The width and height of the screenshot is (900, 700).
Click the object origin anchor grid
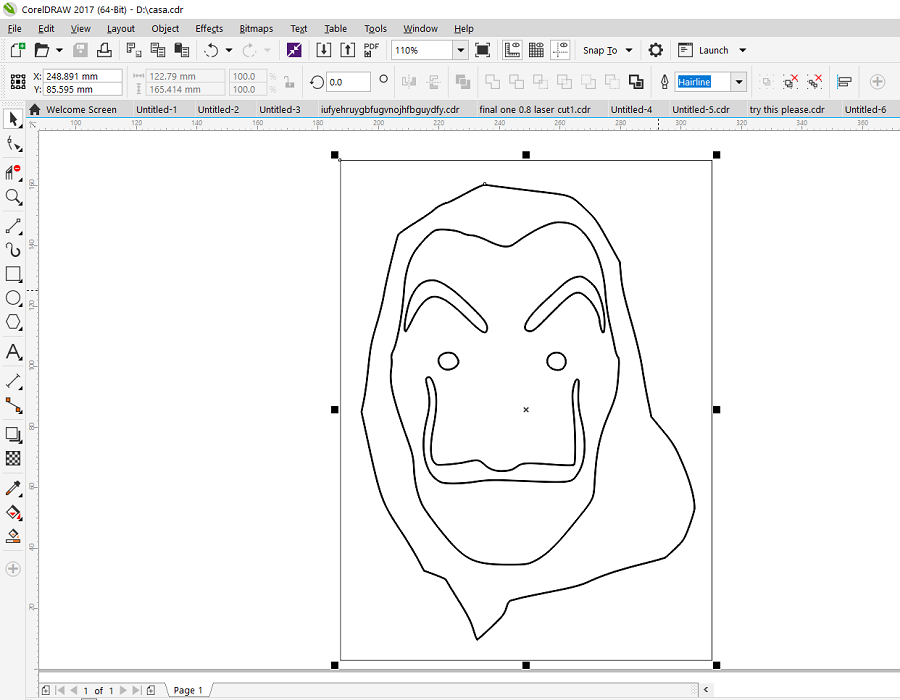[x=18, y=82]
